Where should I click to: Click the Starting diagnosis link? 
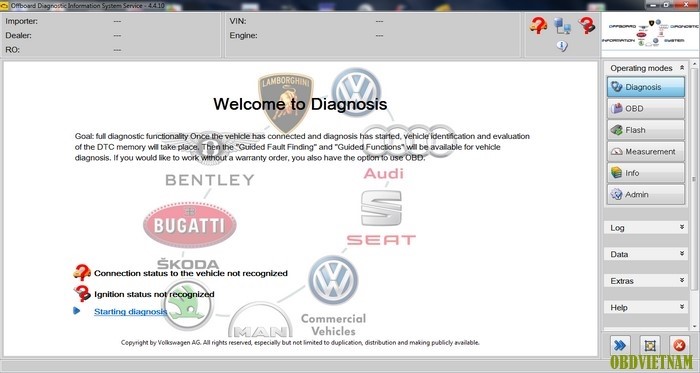click(x=130, y=311)
